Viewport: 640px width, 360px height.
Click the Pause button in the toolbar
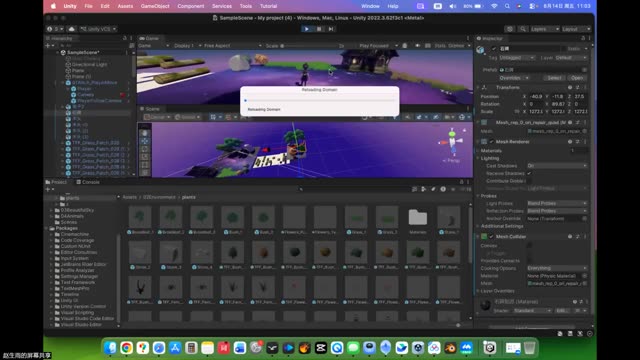point(319,29)
